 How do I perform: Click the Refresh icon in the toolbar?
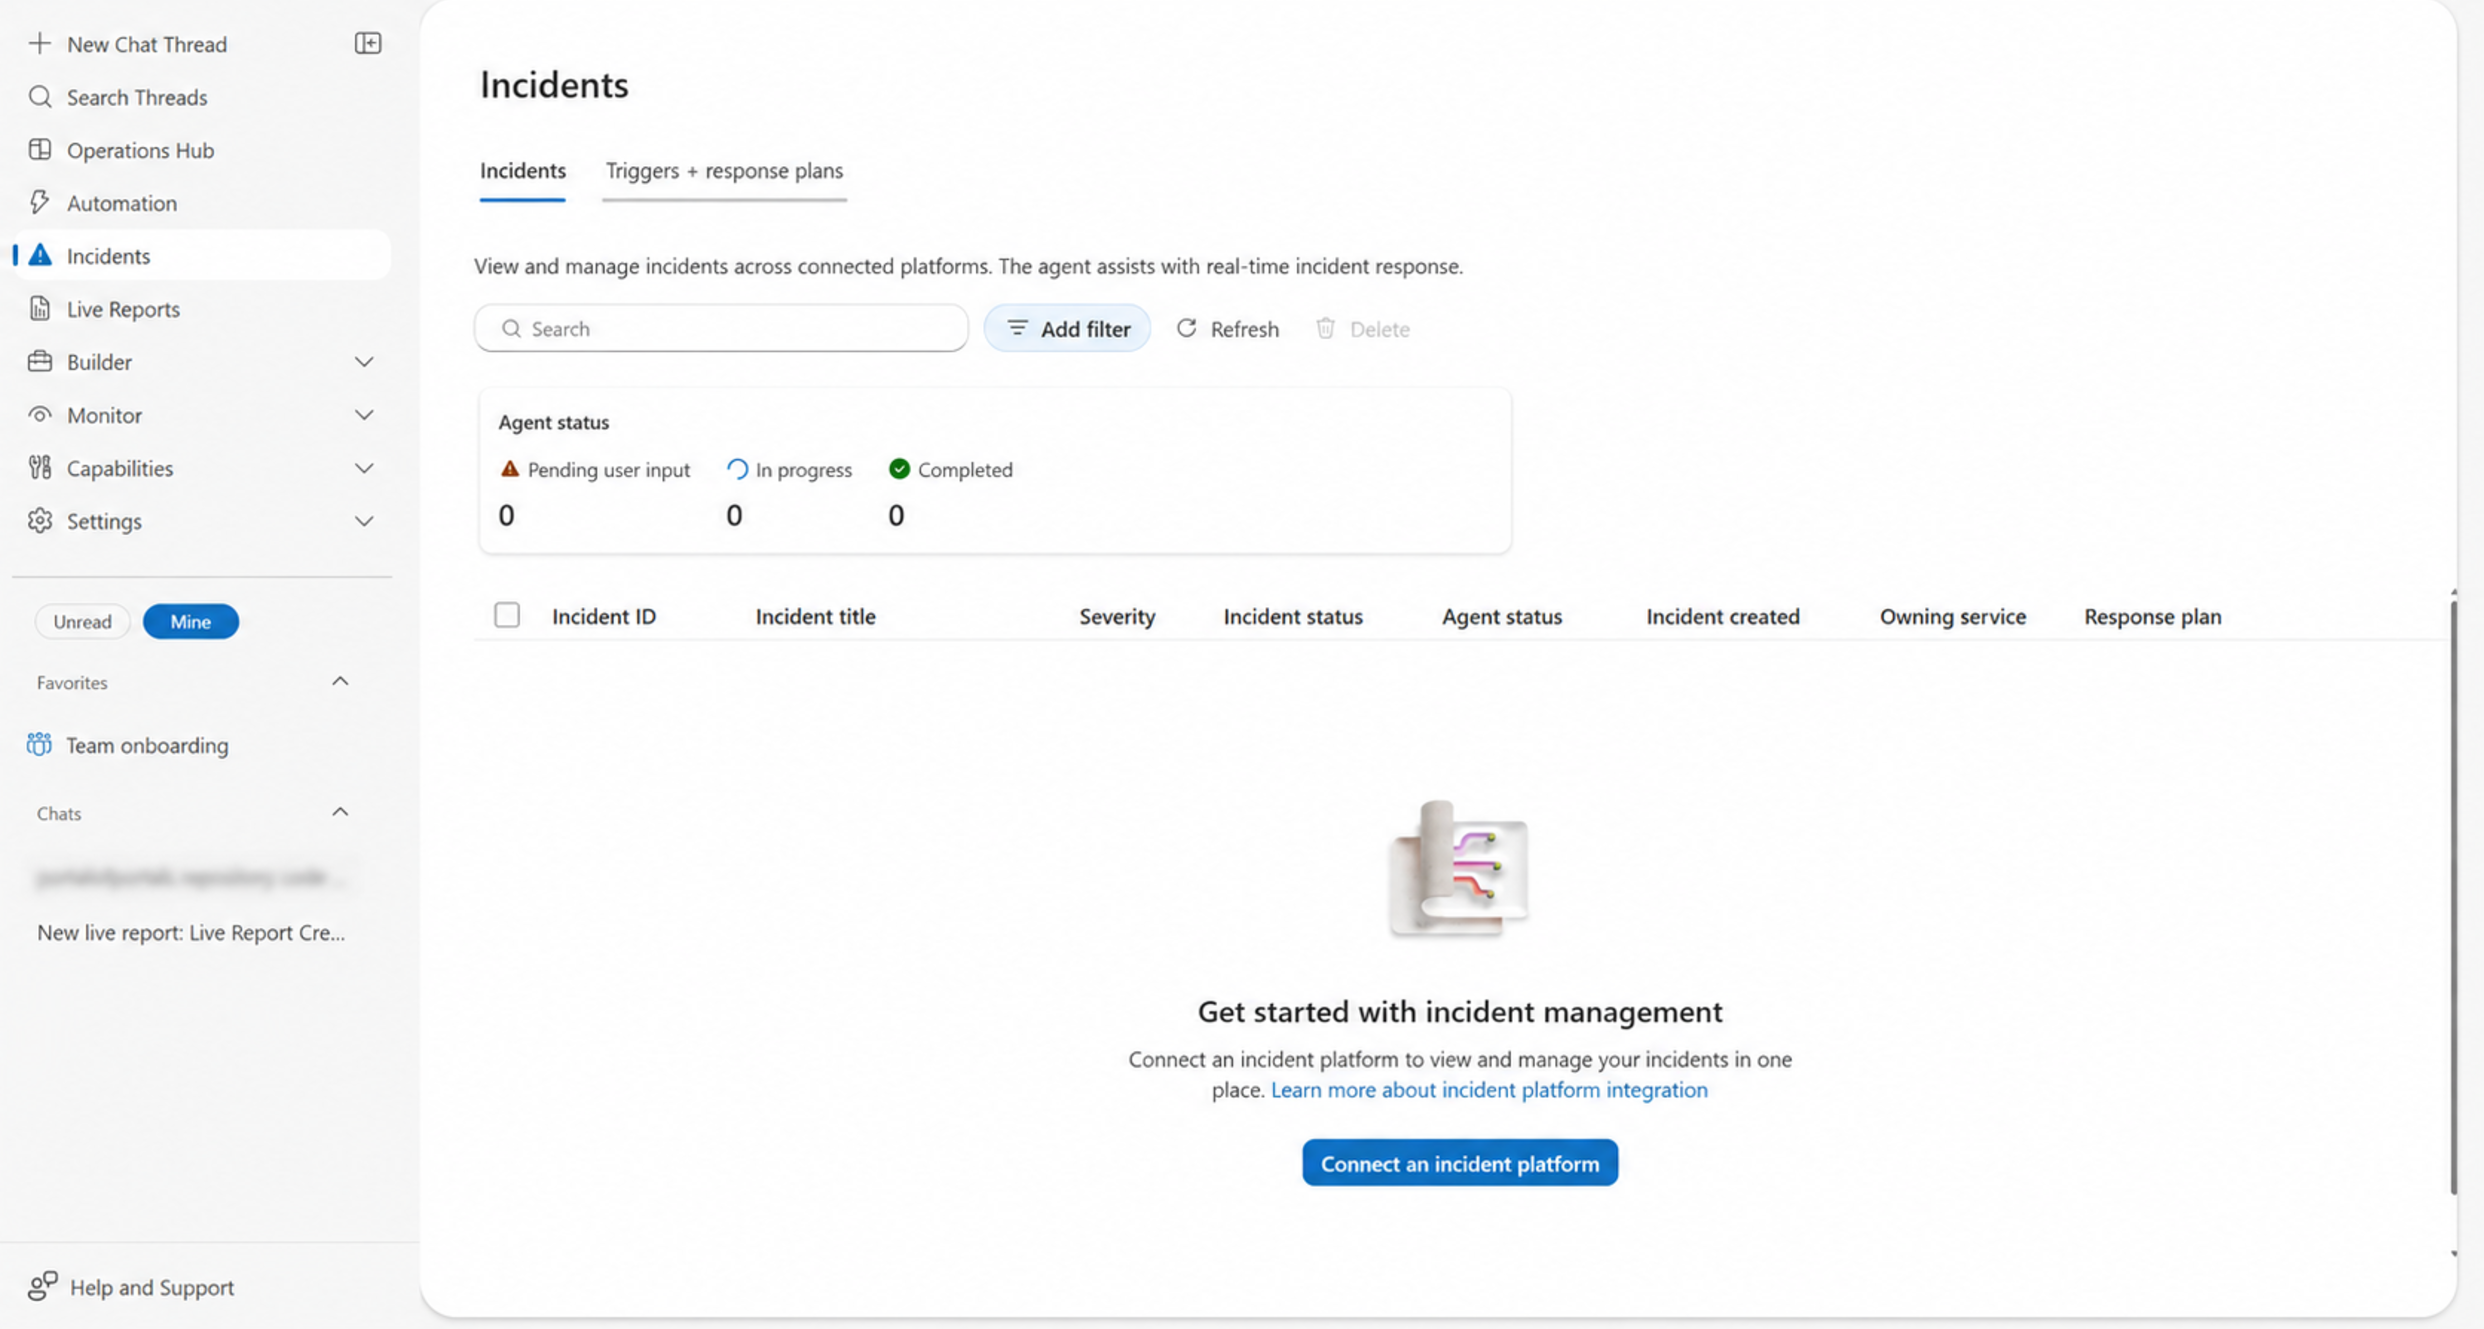[1186, 328]
